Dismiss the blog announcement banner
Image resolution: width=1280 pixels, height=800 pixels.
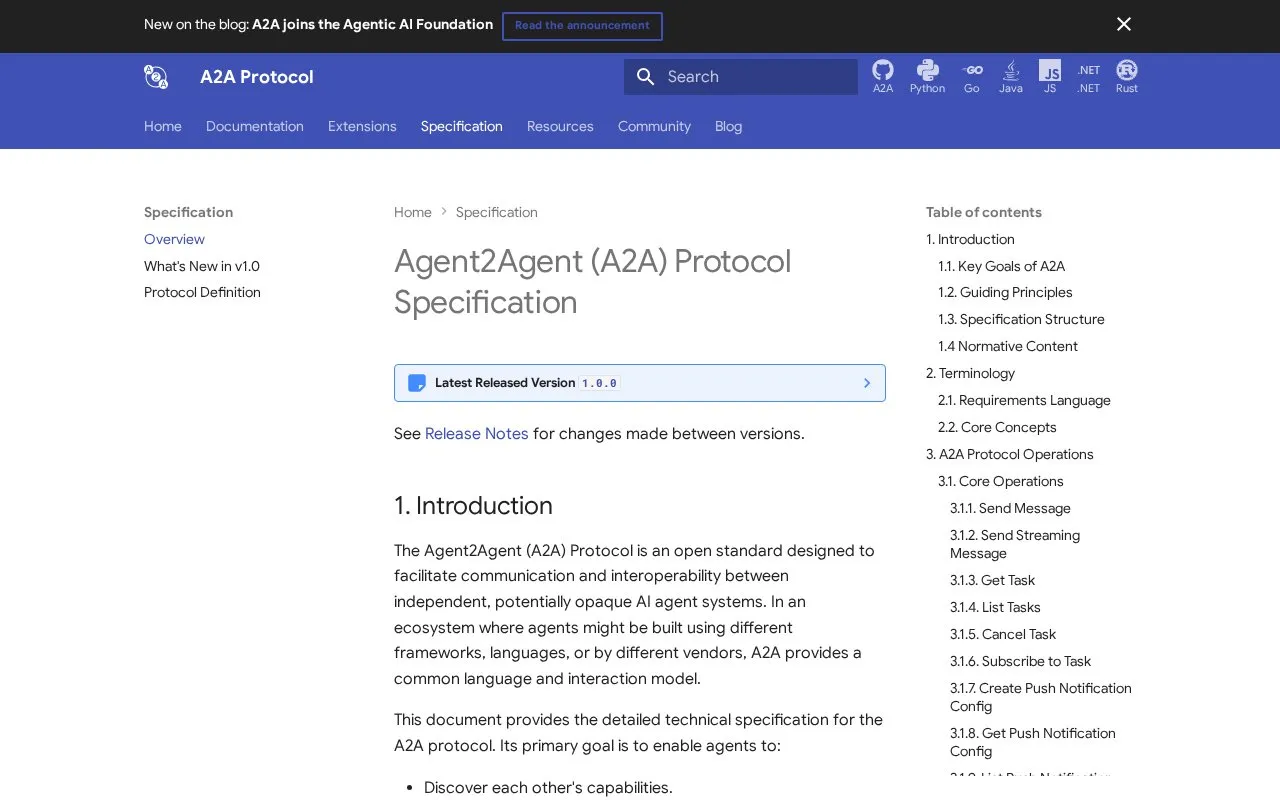click(x=1124, y=24)
